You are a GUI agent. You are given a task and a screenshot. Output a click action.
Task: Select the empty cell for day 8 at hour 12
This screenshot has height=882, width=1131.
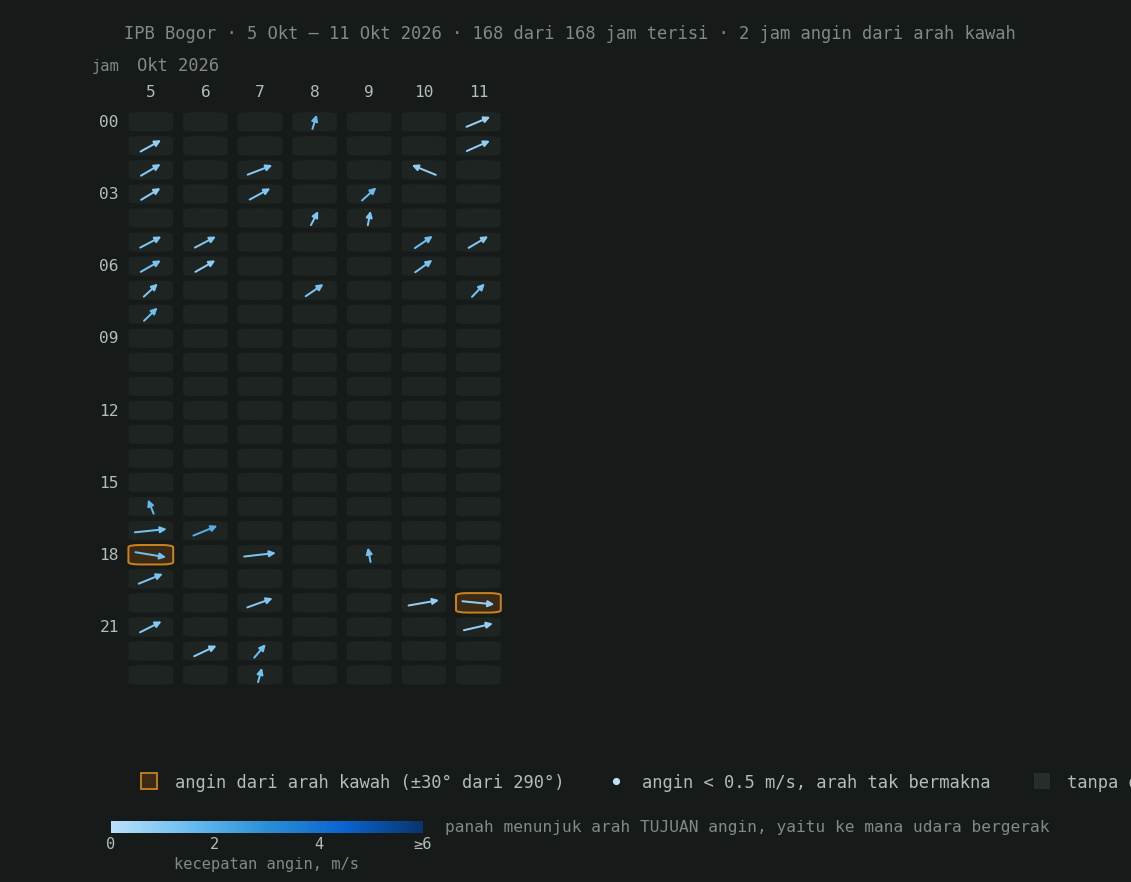coord(314,410)
